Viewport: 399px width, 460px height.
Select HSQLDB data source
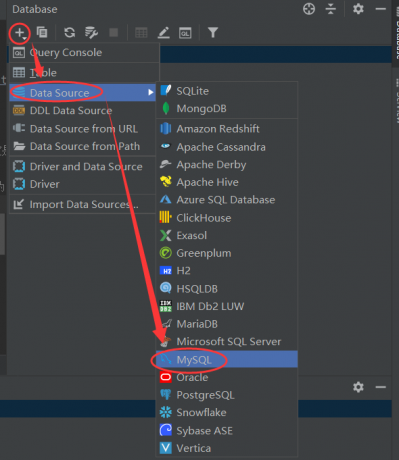[227, 289]
